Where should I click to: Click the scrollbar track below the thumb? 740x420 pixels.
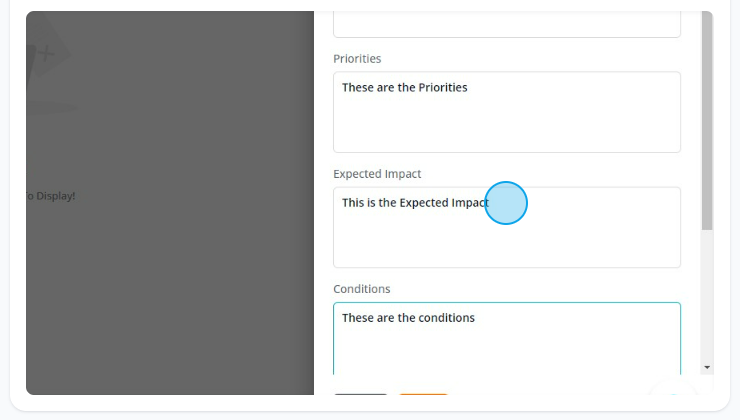point(707,296)
